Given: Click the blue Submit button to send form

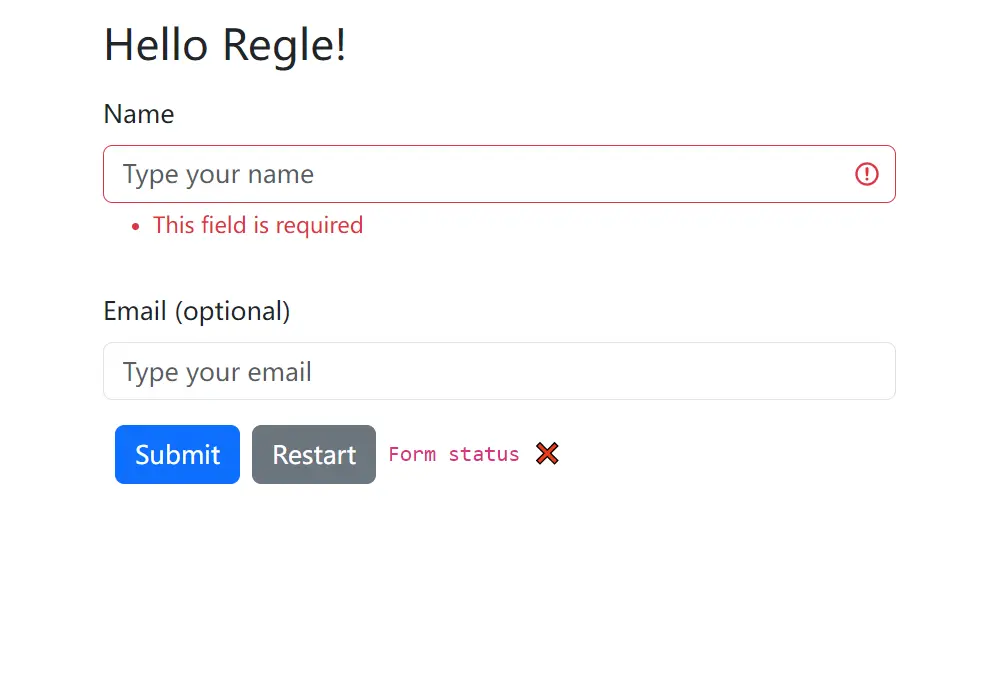Looking at the screenshot, I should [x=177, y=454].
